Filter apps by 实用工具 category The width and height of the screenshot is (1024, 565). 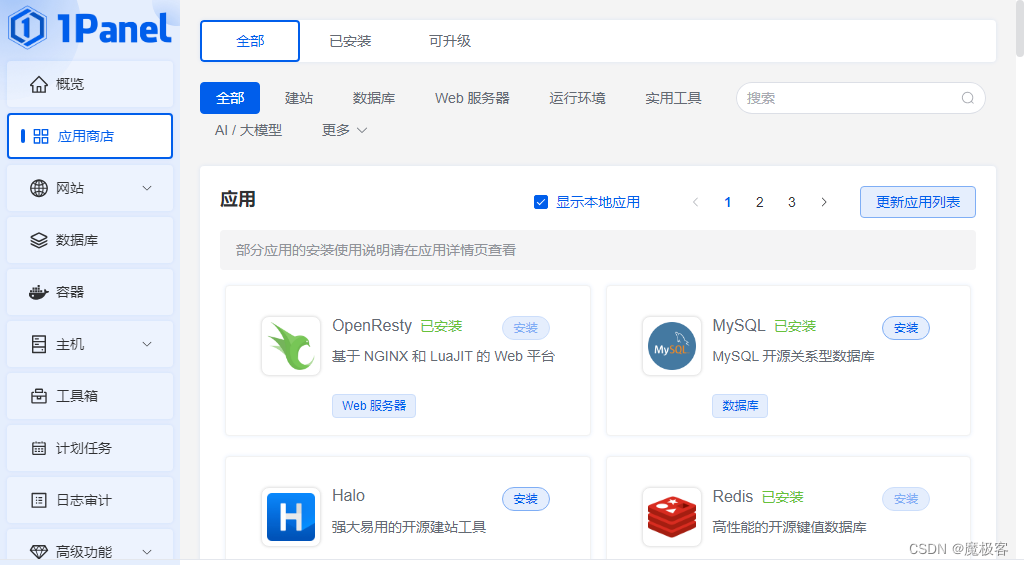point(673,98)
